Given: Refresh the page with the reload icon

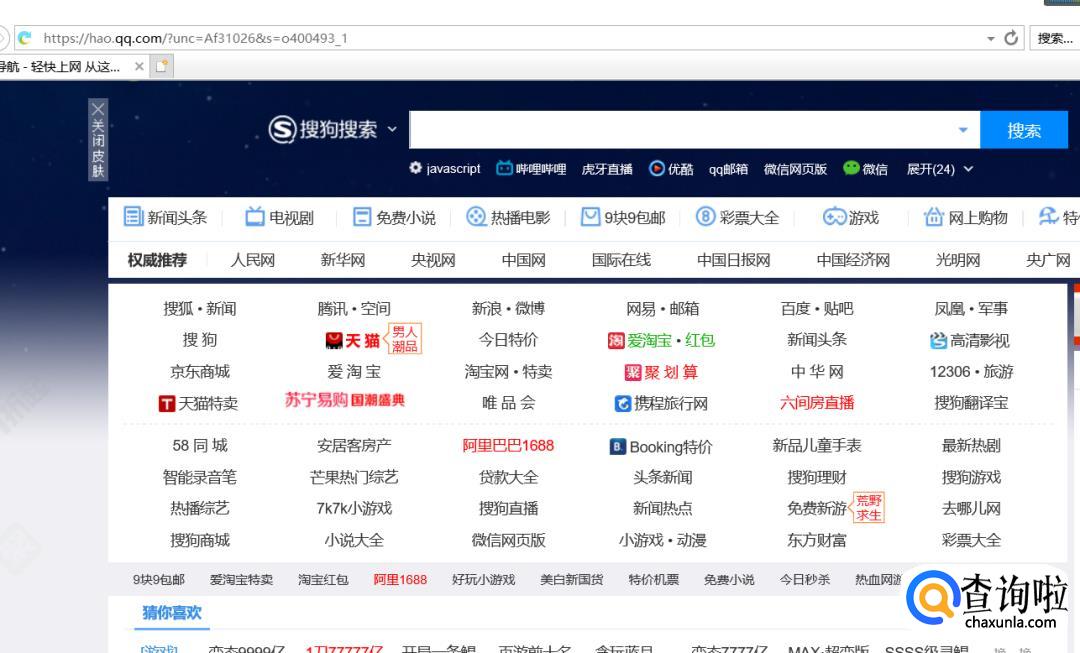Looking at the screenshot, I should pos(1011,38).
